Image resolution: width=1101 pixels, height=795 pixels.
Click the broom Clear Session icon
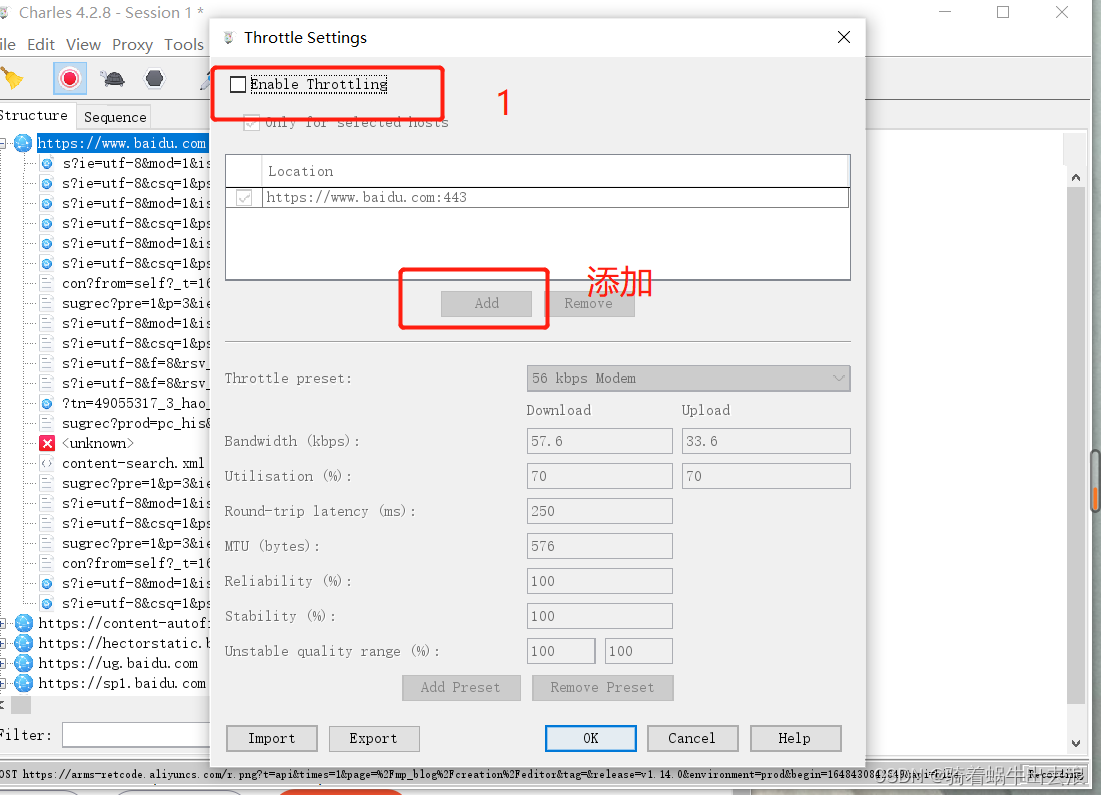12,78
